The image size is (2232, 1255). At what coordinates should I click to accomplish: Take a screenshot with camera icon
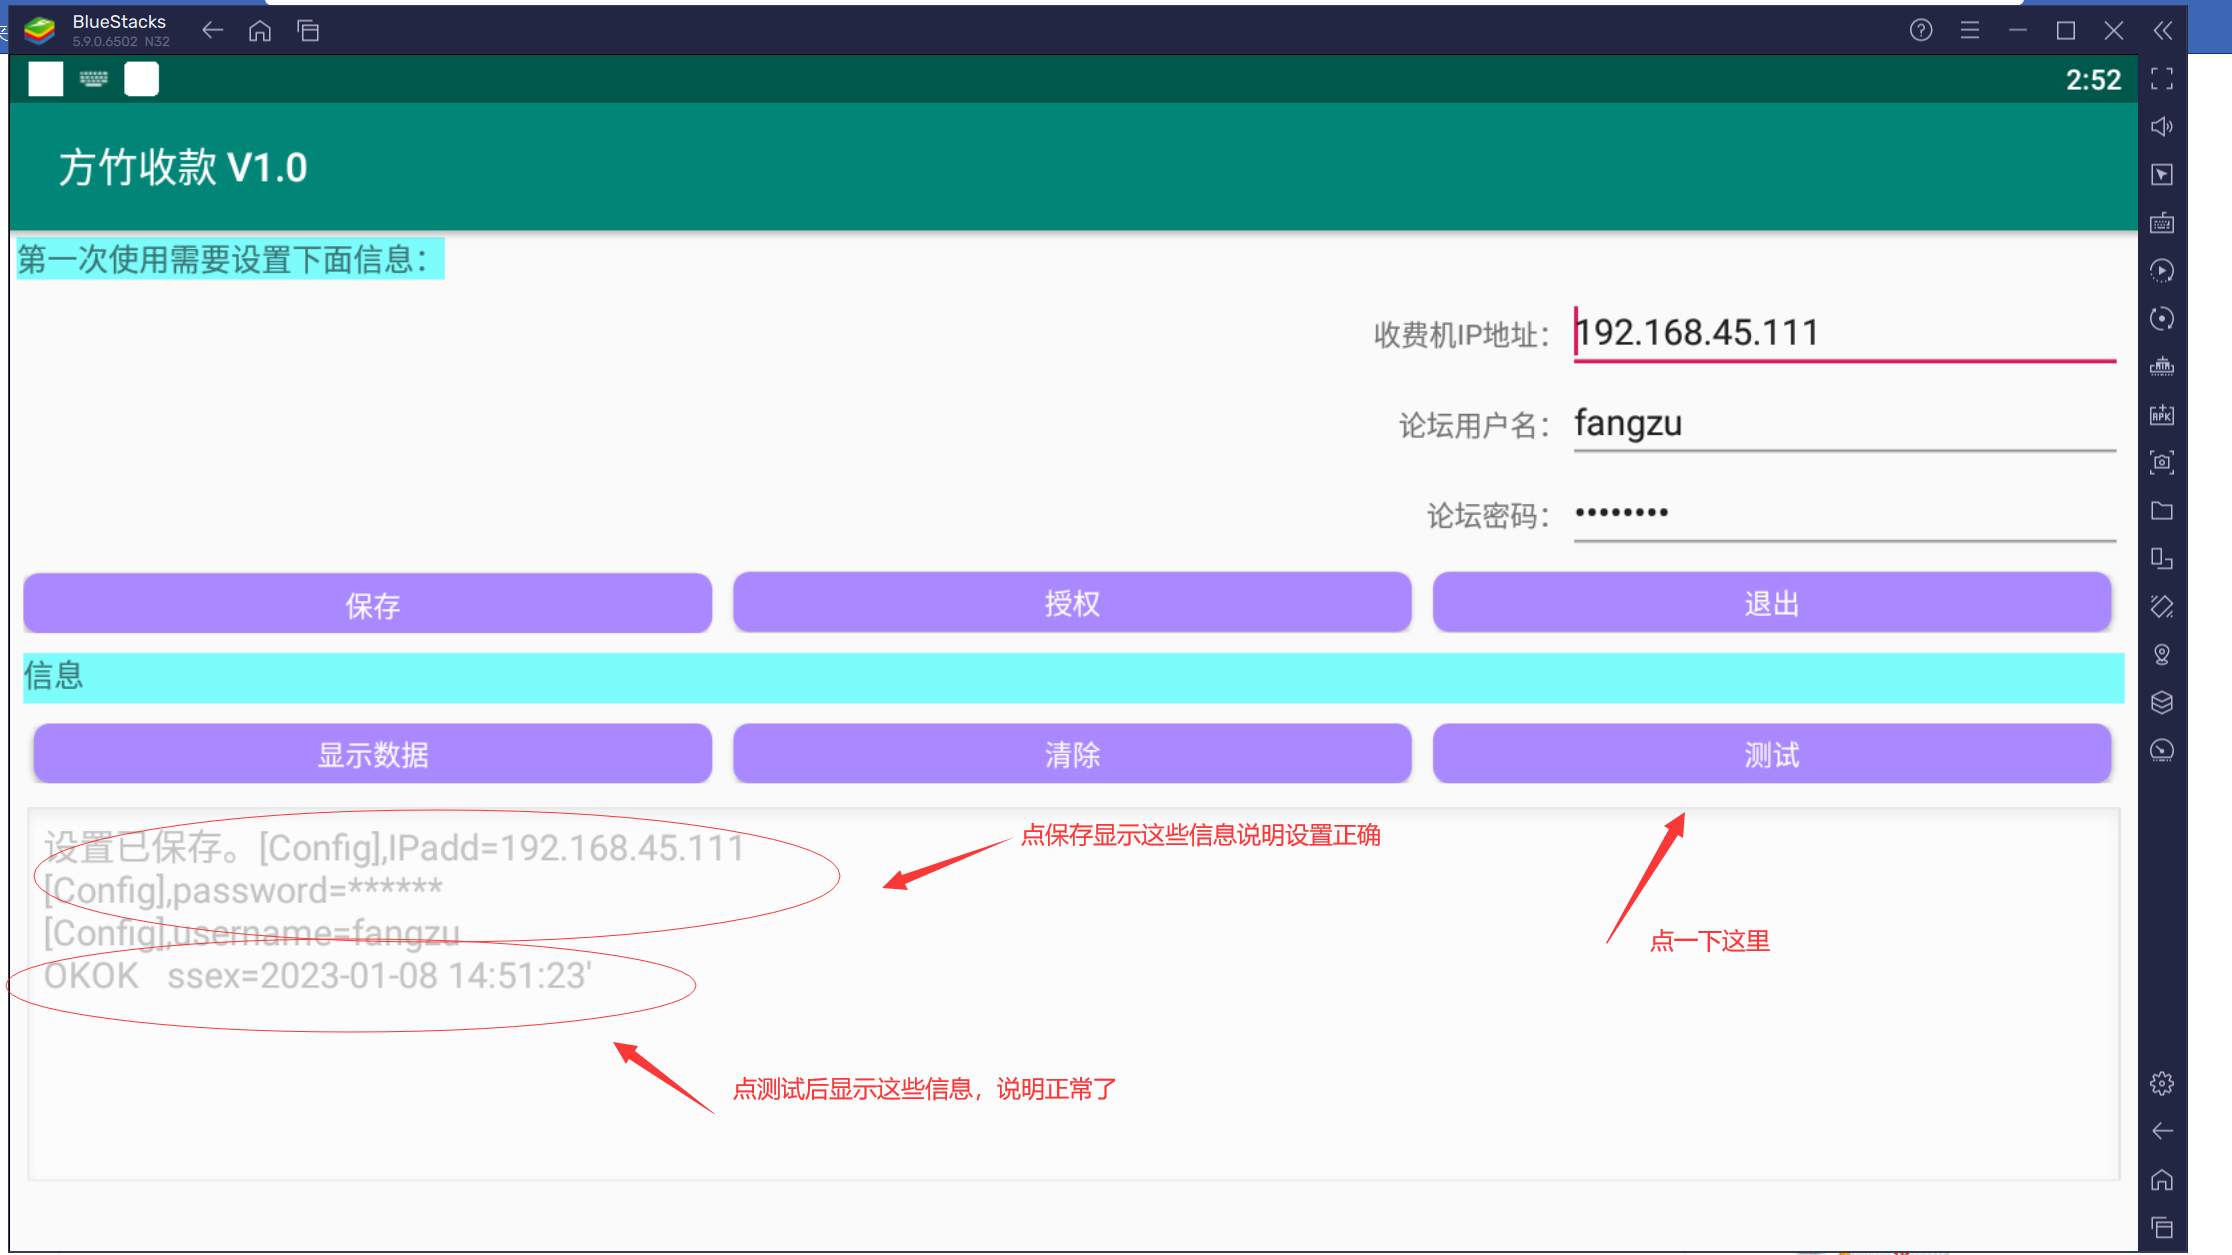click(2162, 463)
